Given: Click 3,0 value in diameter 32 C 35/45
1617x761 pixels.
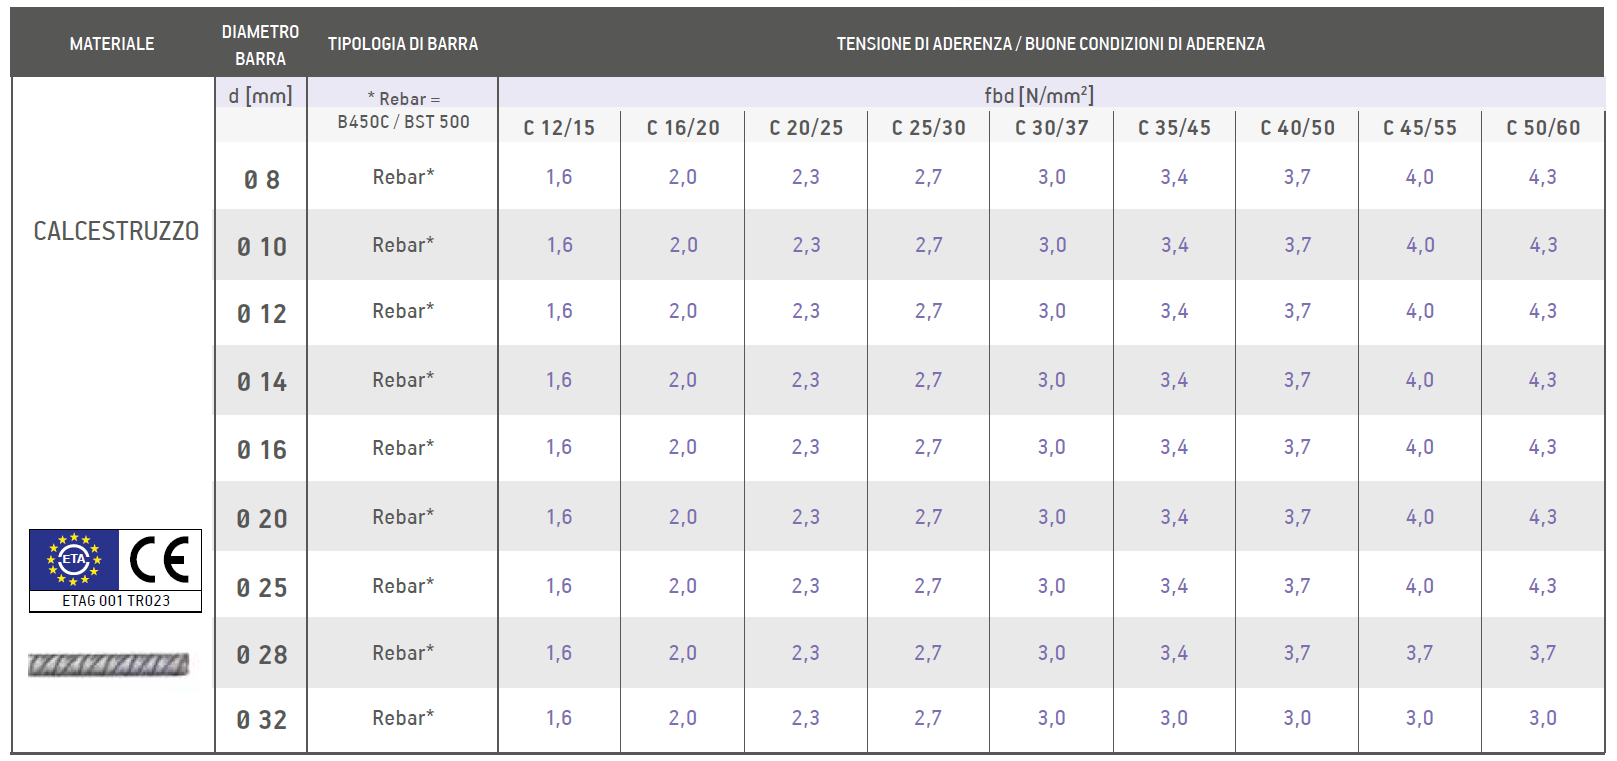Looking at the screenshot, I should pyautogui.click(x=1174, y=718).
